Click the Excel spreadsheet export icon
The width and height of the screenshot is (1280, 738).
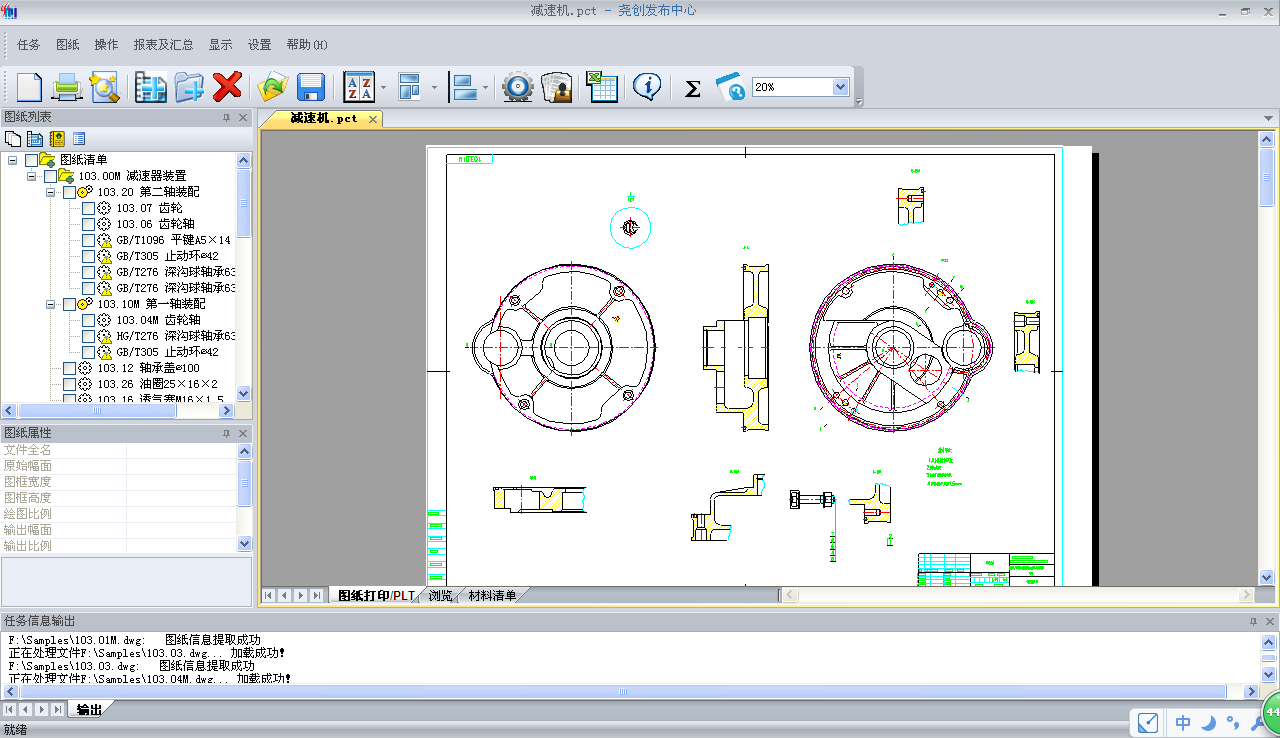[601, 87]
